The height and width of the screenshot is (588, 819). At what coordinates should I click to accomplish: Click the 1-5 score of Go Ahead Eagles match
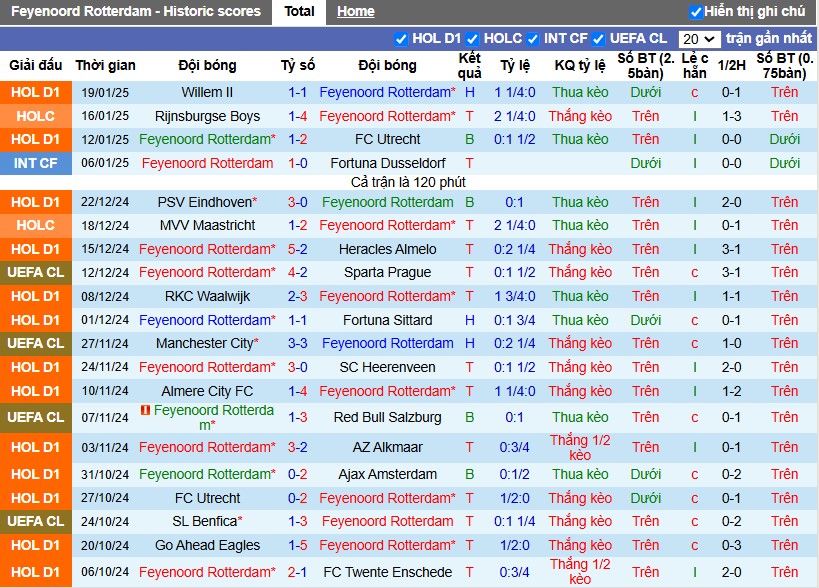coord(298,545)
